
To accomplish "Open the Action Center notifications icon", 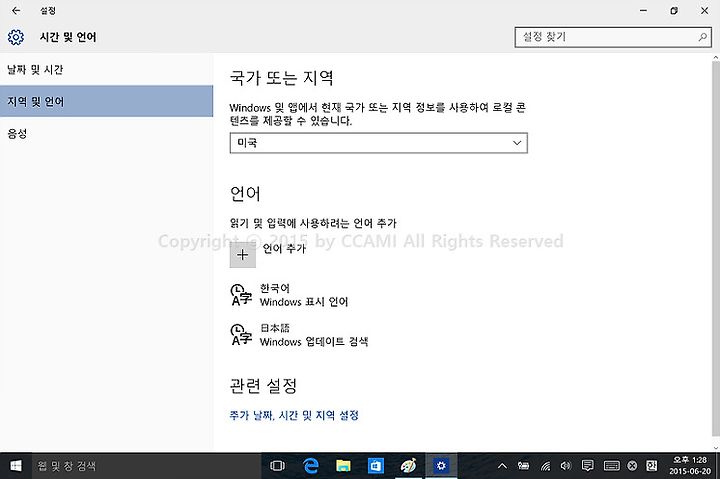I will click(587, 466).
